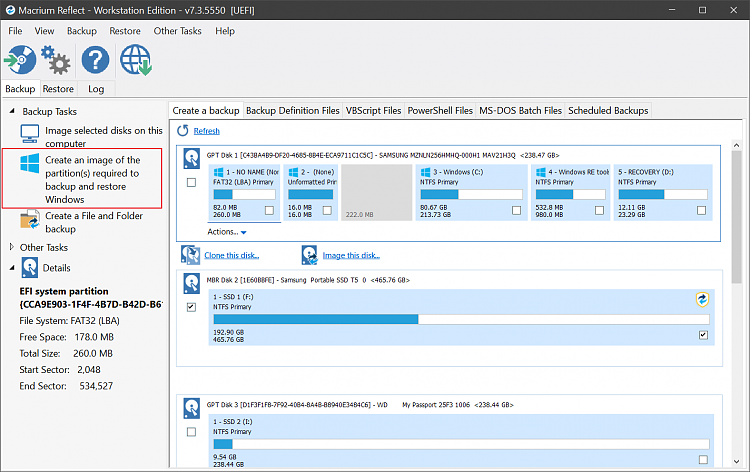Viewport: 750px width, 472px height.
Task: Click the Windows flag on Windows (C:) partition
Action: pos(425,172)
